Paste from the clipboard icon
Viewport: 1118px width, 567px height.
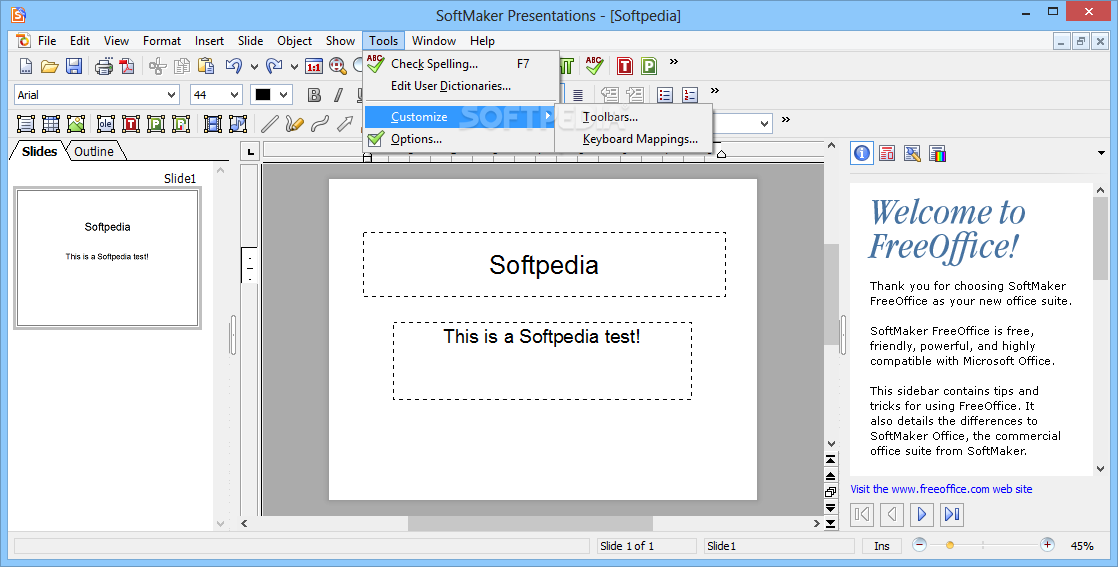coord(206,66)
